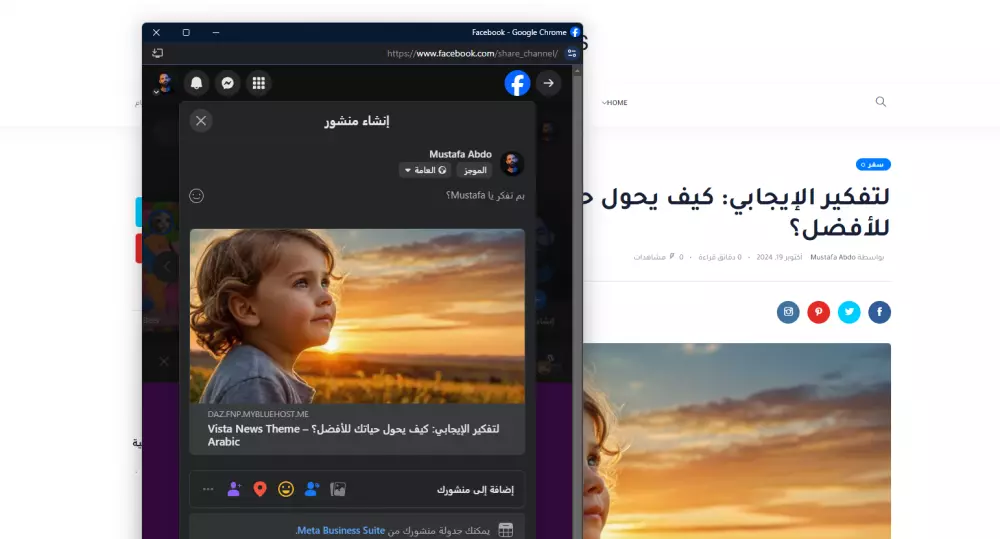1000x539 pixels.
Task: Click the Instagram share icon on the article
Action: click(x=788, y=312)
